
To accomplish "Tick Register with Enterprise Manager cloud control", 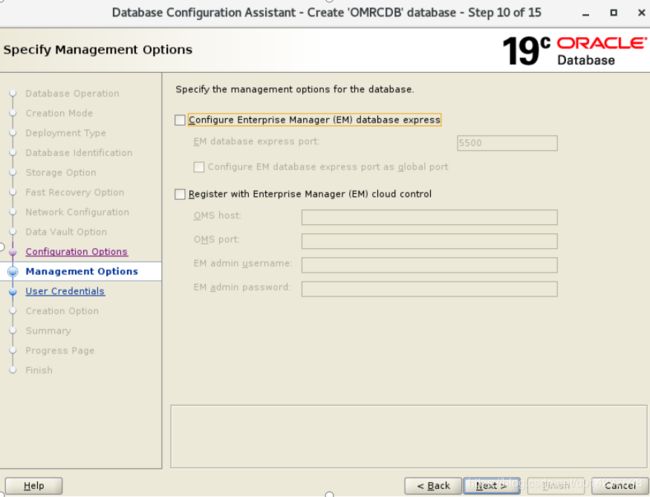I will (180, 194).
